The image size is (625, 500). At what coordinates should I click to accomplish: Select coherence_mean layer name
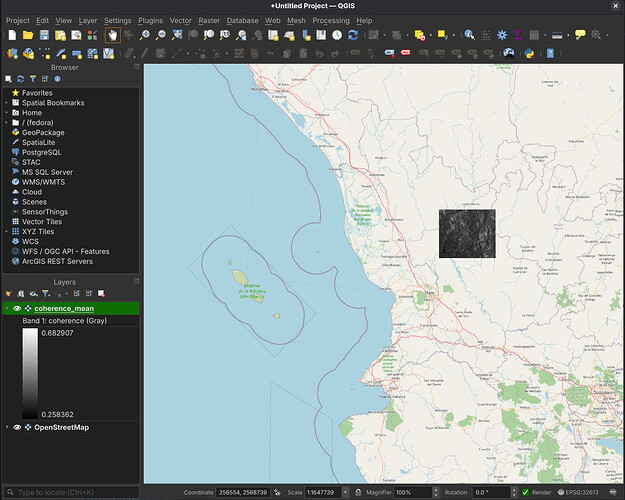[x=64, y=308]
